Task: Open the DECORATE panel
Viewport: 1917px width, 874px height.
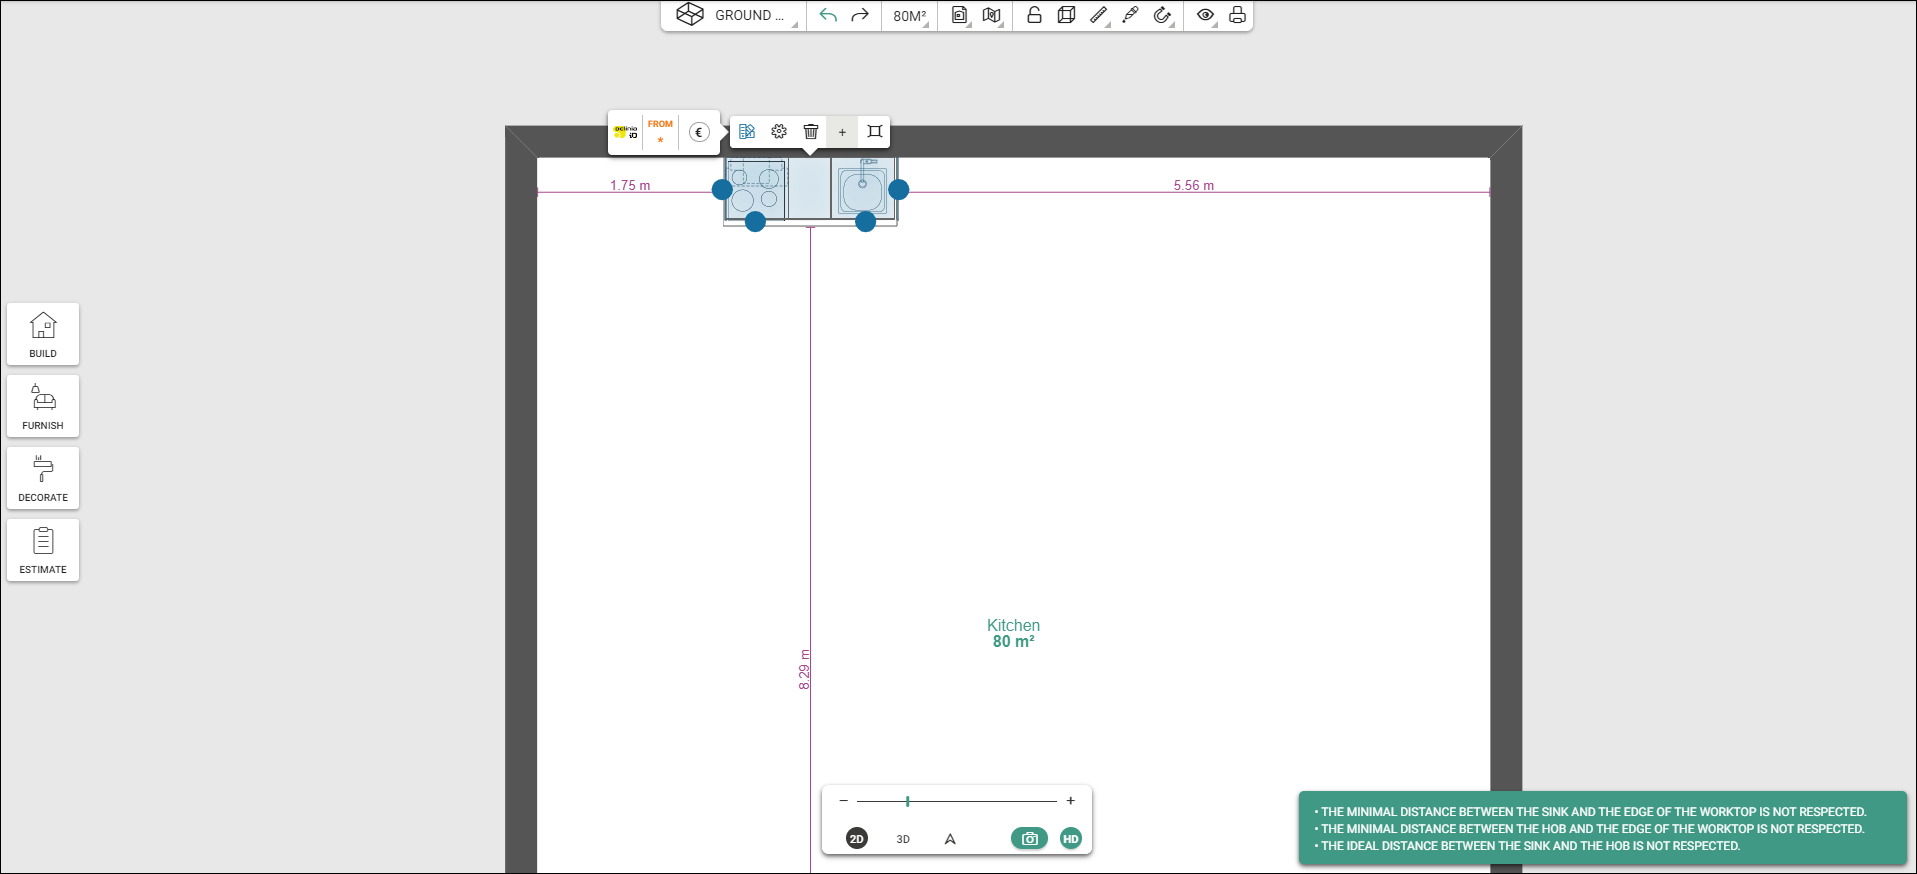Action: click(x=43, y=478)
